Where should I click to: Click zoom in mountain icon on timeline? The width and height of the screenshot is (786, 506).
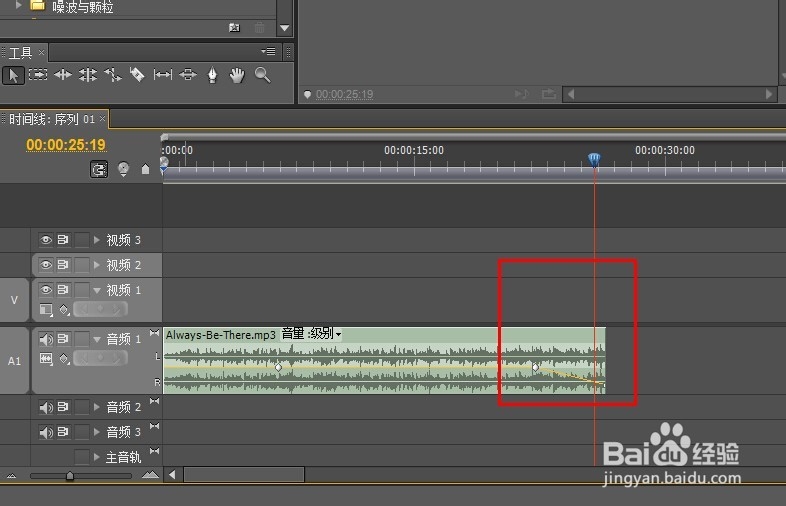pos(150,474)
